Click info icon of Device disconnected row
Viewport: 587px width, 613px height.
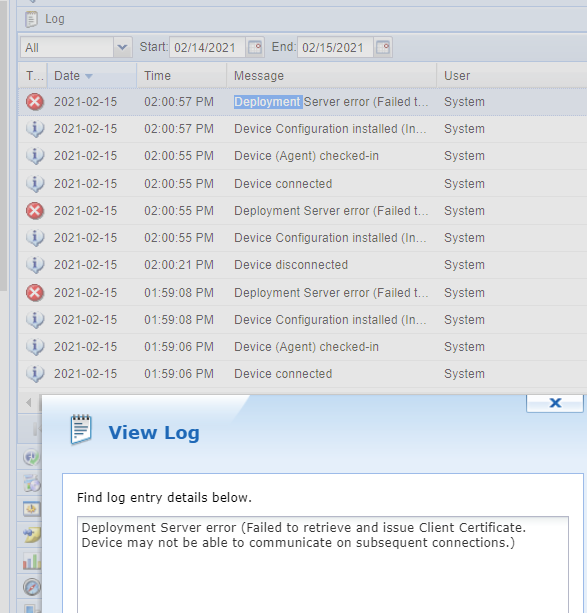(x=35, y=265)
